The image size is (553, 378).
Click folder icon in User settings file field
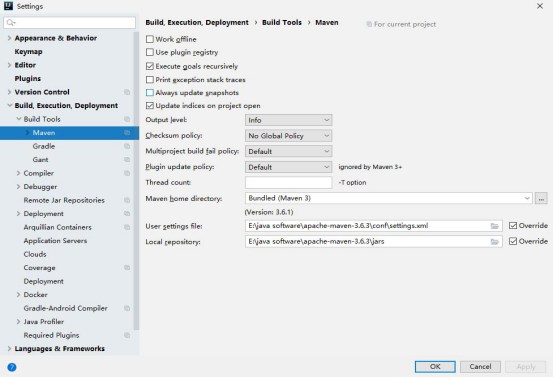pos(494,226)
